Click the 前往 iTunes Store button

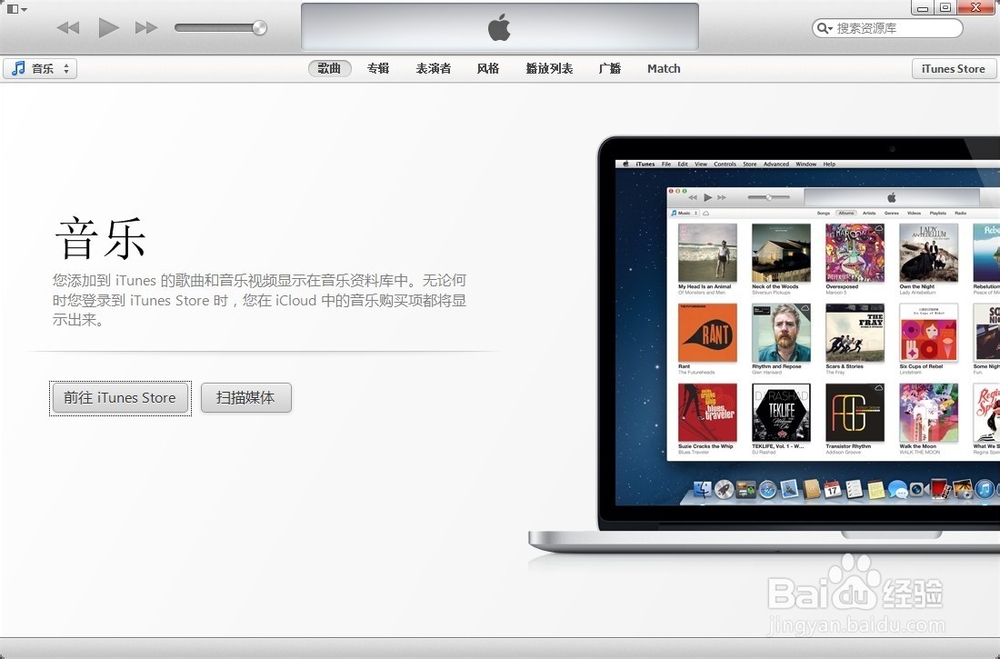click(x=120, y=398)
